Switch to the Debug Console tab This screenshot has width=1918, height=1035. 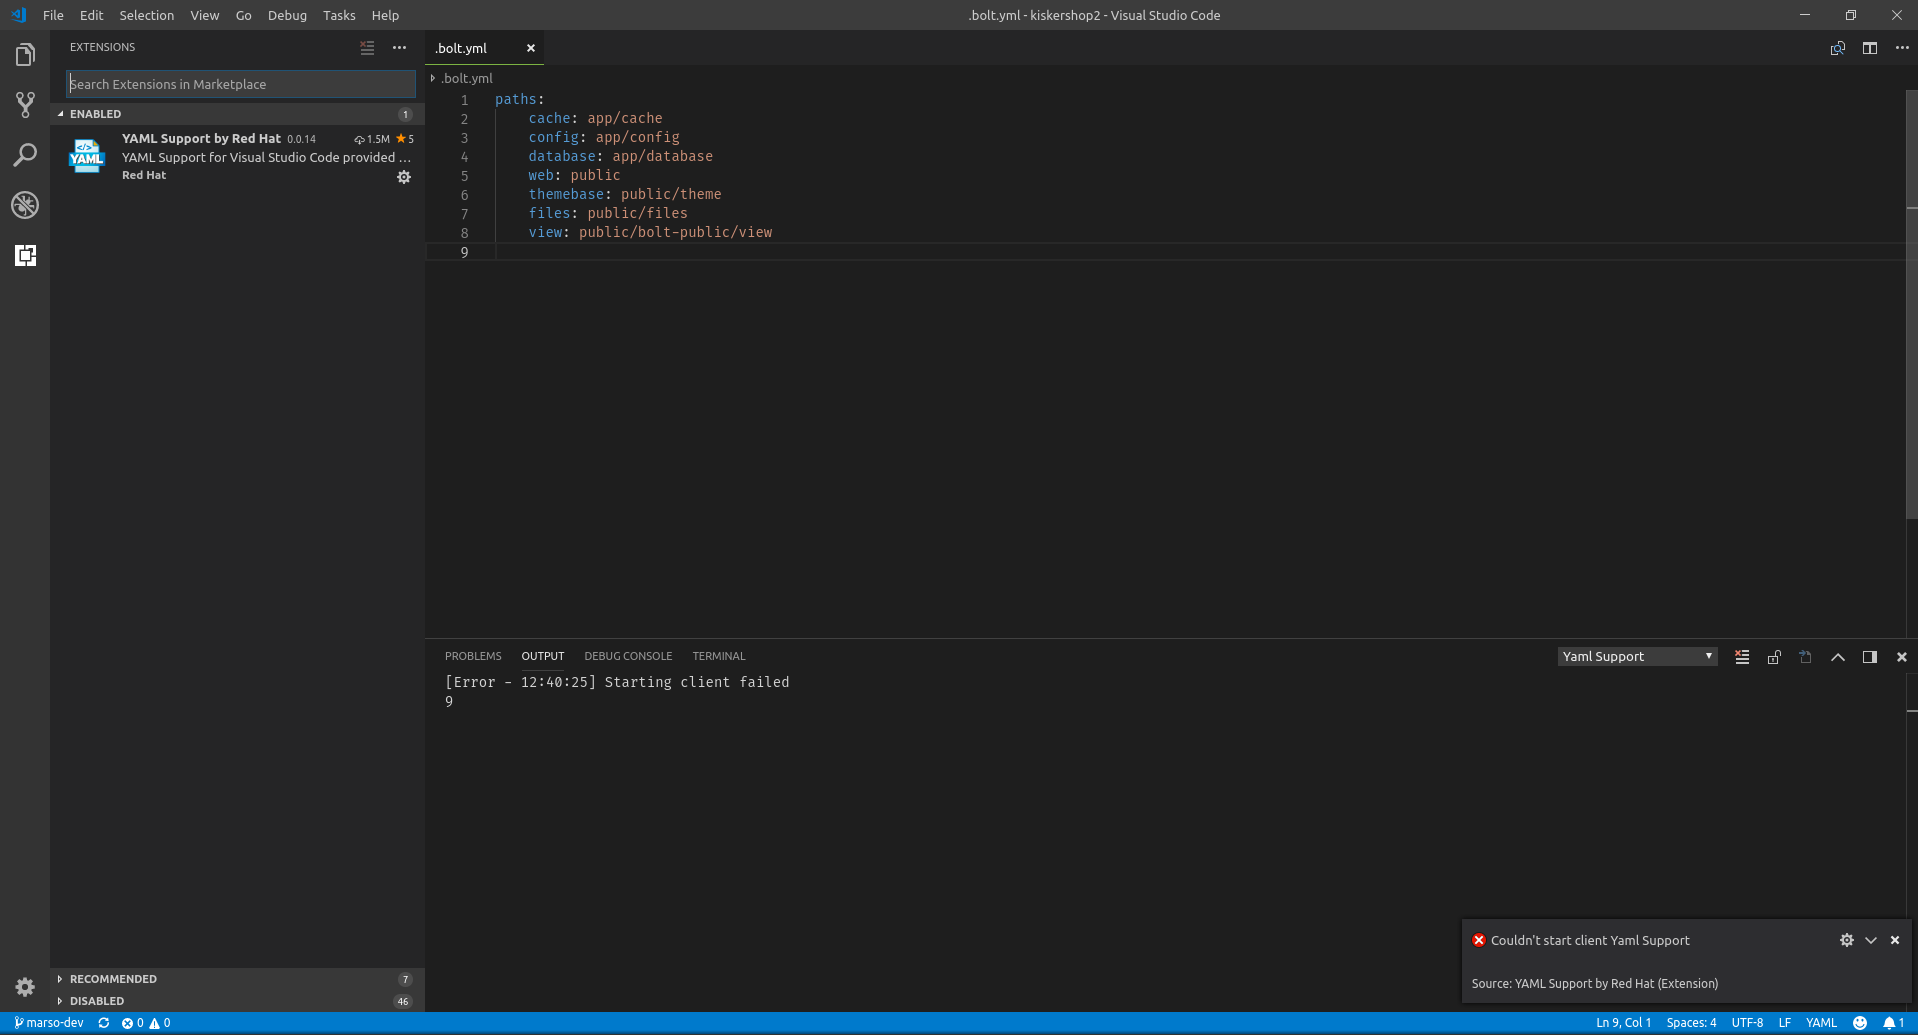click(x=628, y=656)
